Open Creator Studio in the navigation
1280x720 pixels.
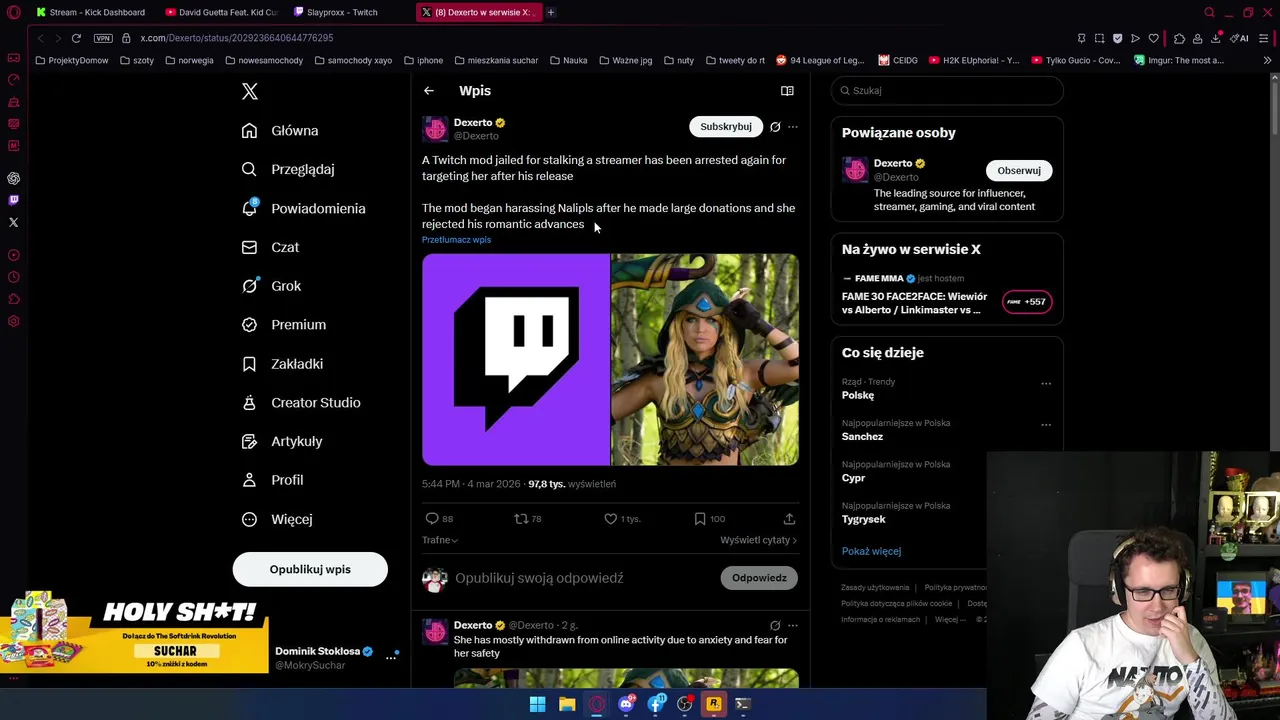(x=302, y=403)
